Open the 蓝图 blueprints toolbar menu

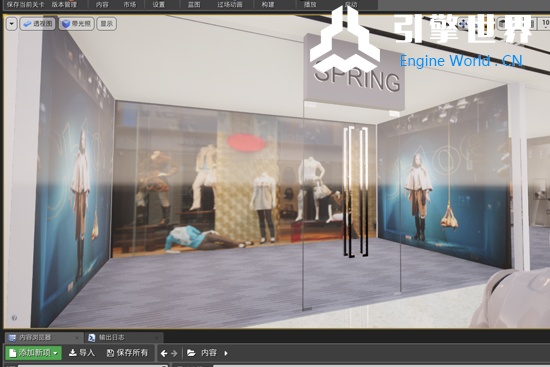194,5
